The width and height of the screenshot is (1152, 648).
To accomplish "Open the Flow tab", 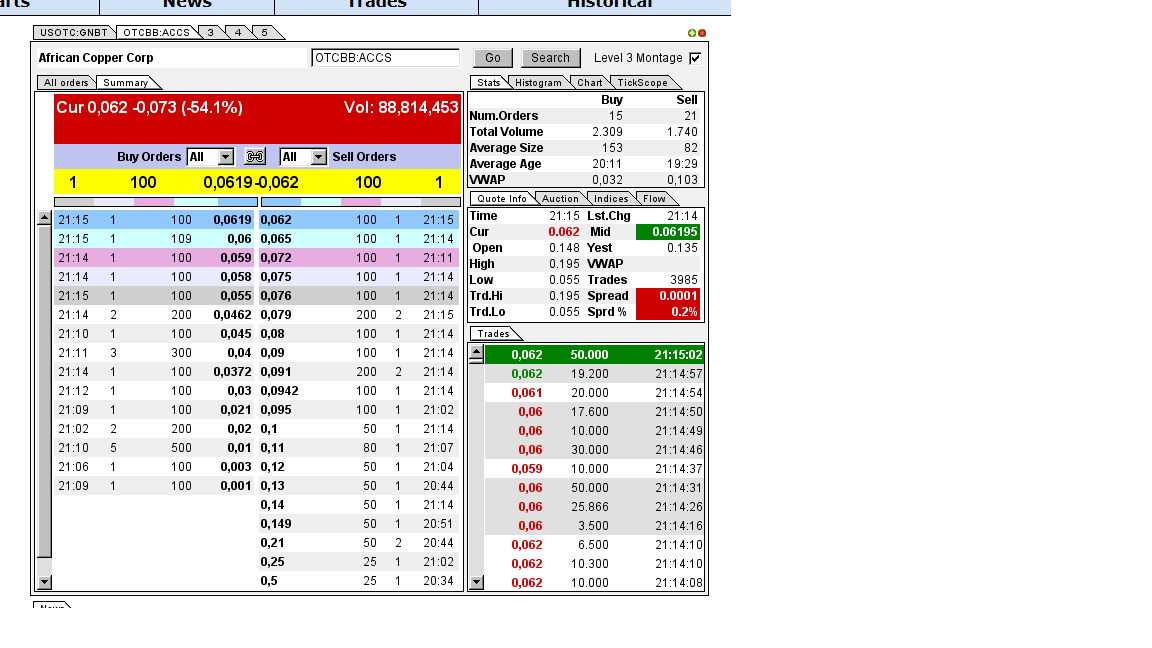I will pos(654,198).
